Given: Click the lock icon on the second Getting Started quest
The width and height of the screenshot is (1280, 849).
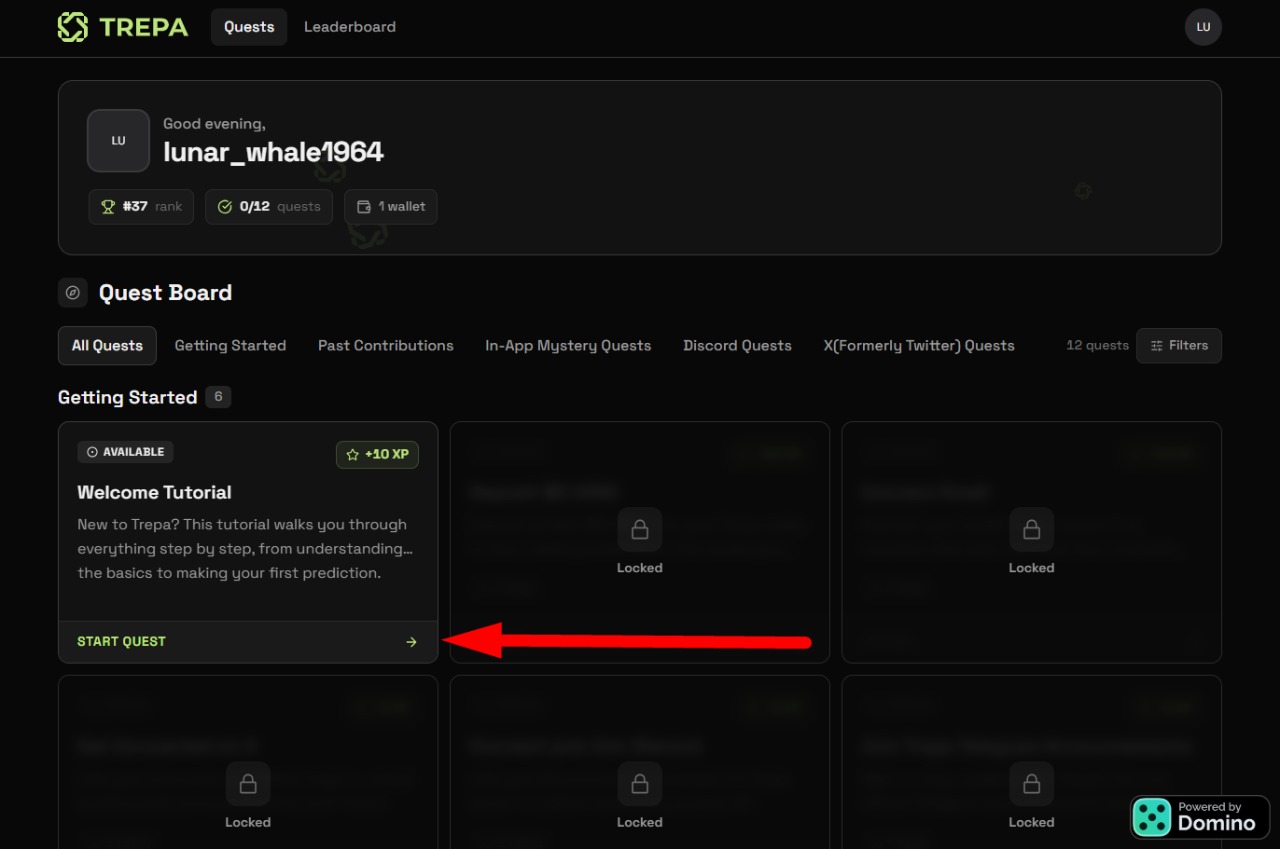Looking at the screenshot, I should click(640, 529).
